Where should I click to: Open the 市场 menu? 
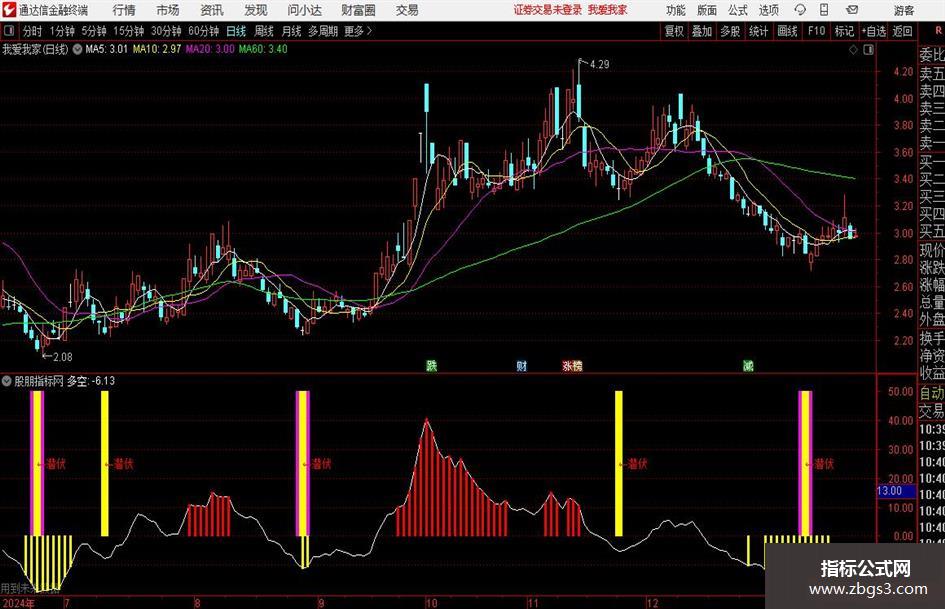coord(168,10)
